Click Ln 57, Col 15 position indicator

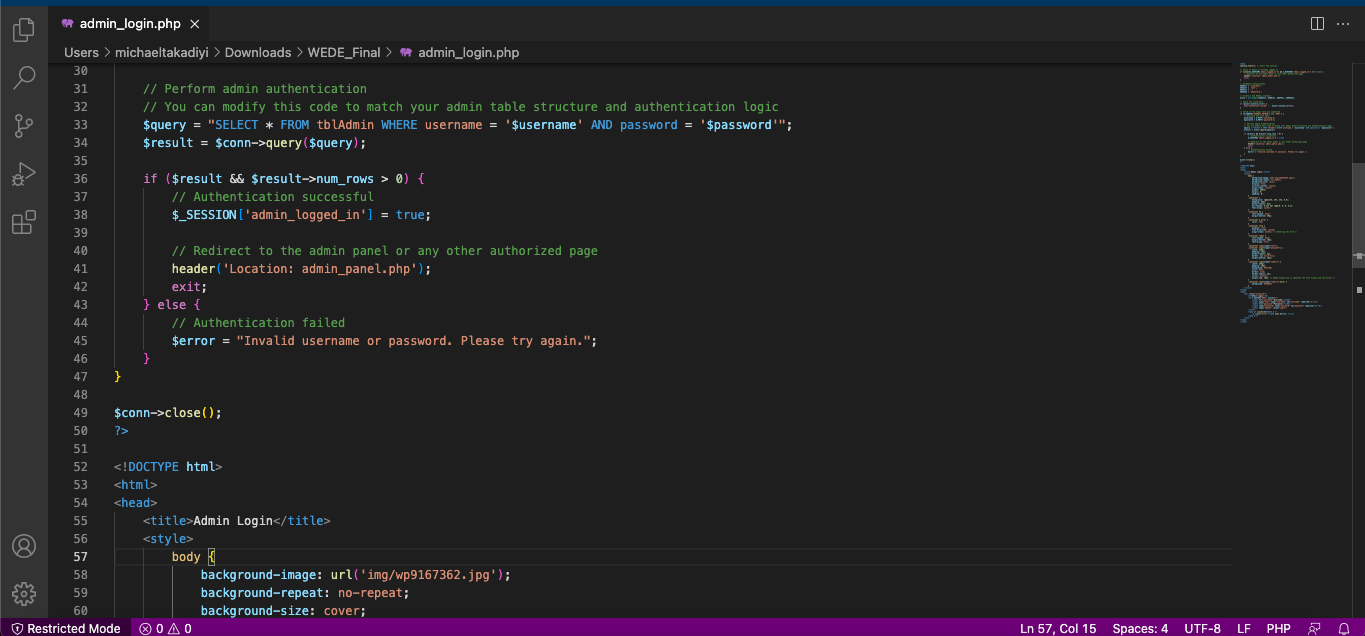click(x=1058, y=628)
